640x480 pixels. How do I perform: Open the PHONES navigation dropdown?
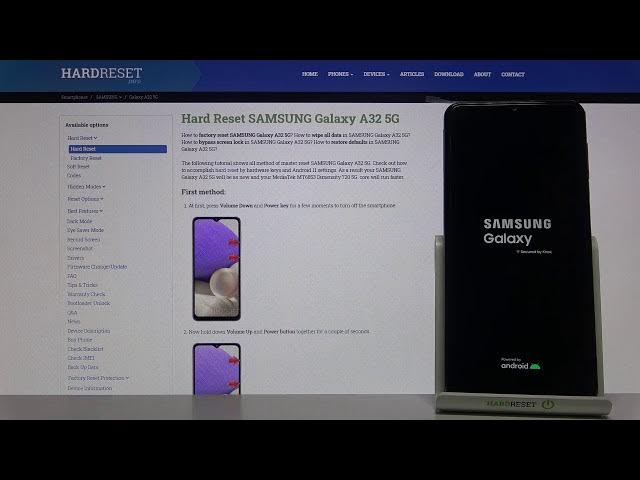(x=340, y=74)
